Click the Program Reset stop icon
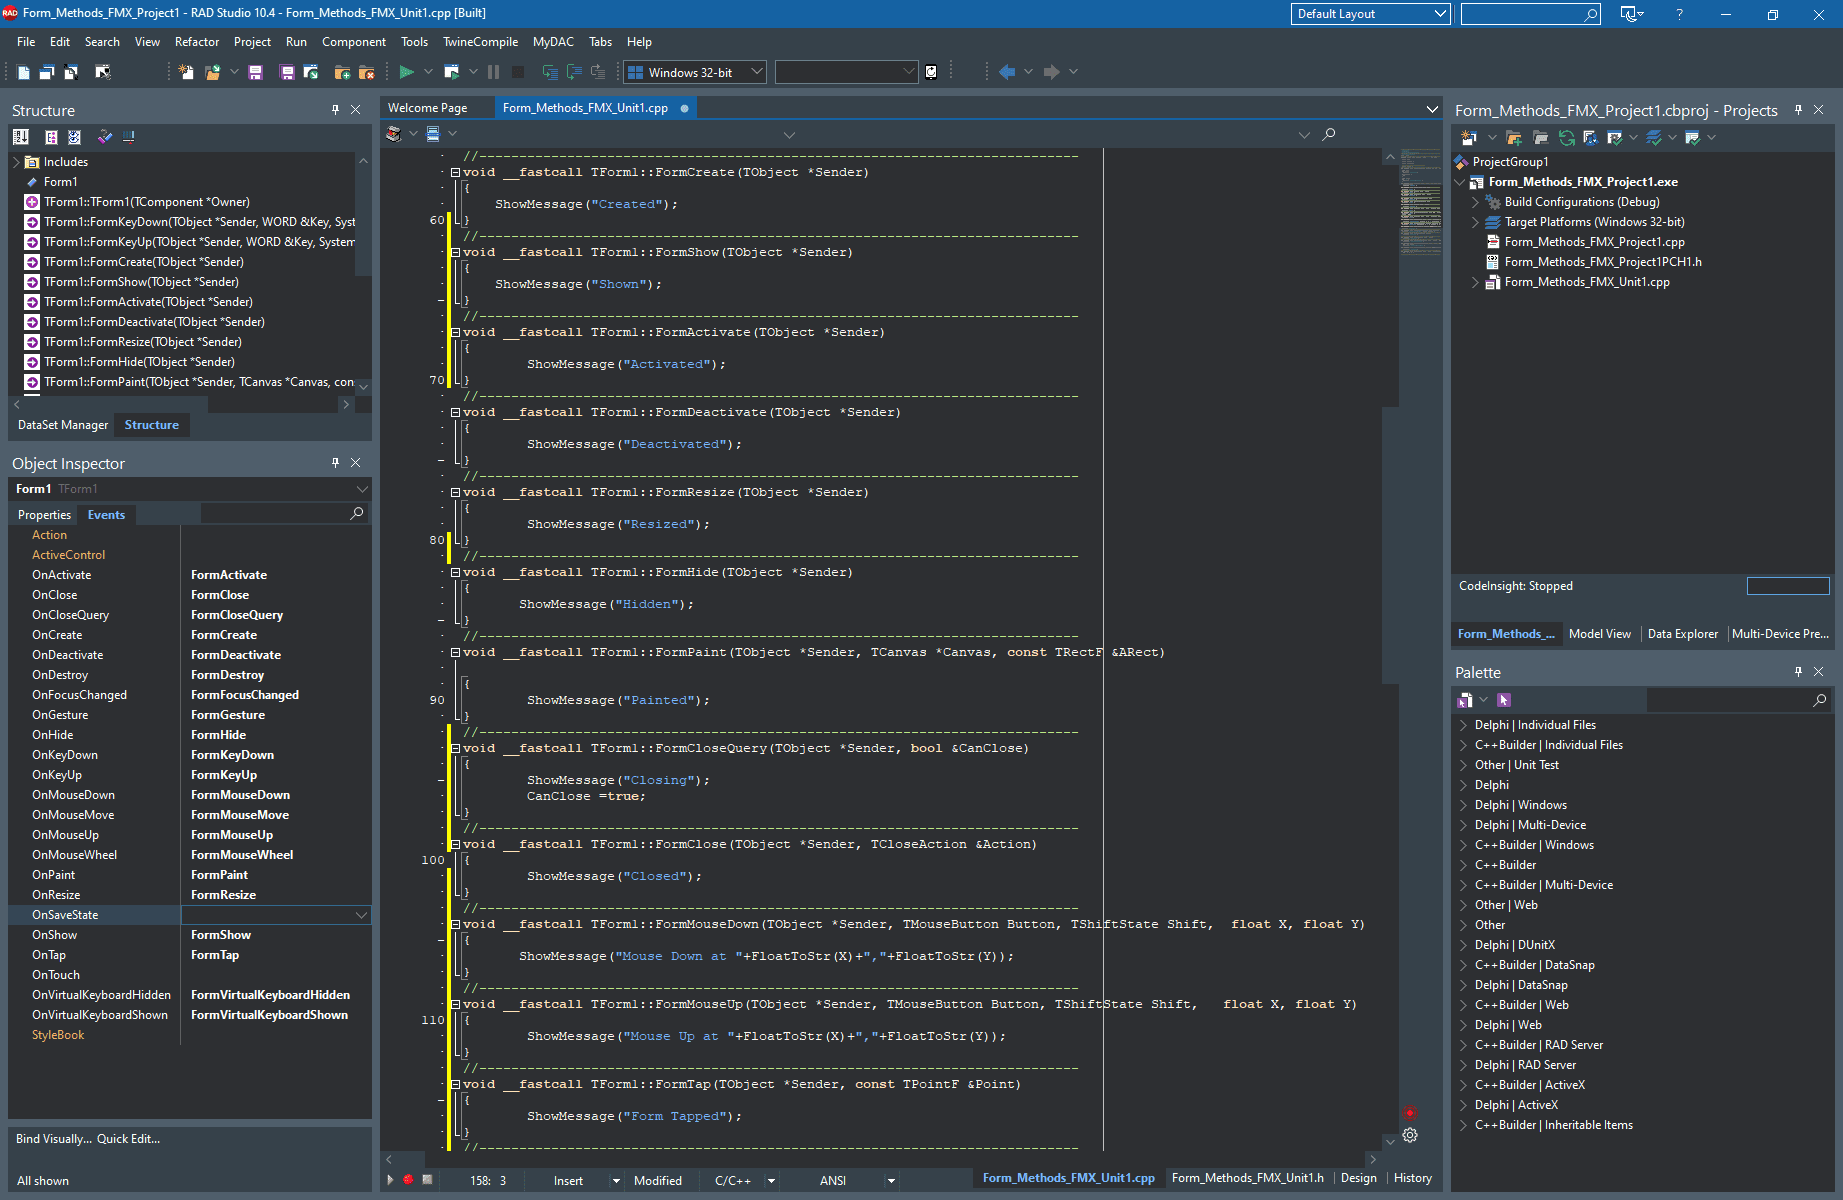Image resolution: width=1843 pixels, height=1200 pixels. [x=518, y=72]
